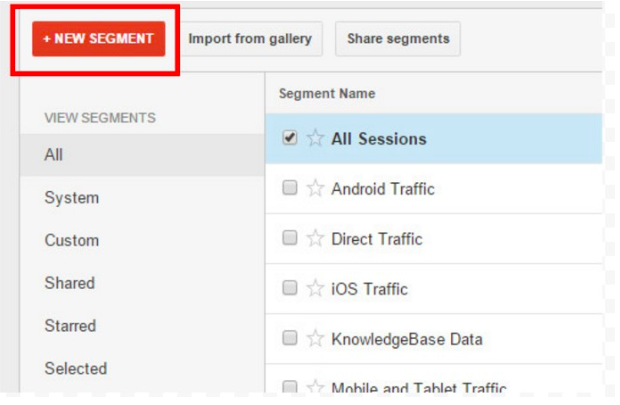Select the KnowledgeBase Data checkbox

pos(290,338)
